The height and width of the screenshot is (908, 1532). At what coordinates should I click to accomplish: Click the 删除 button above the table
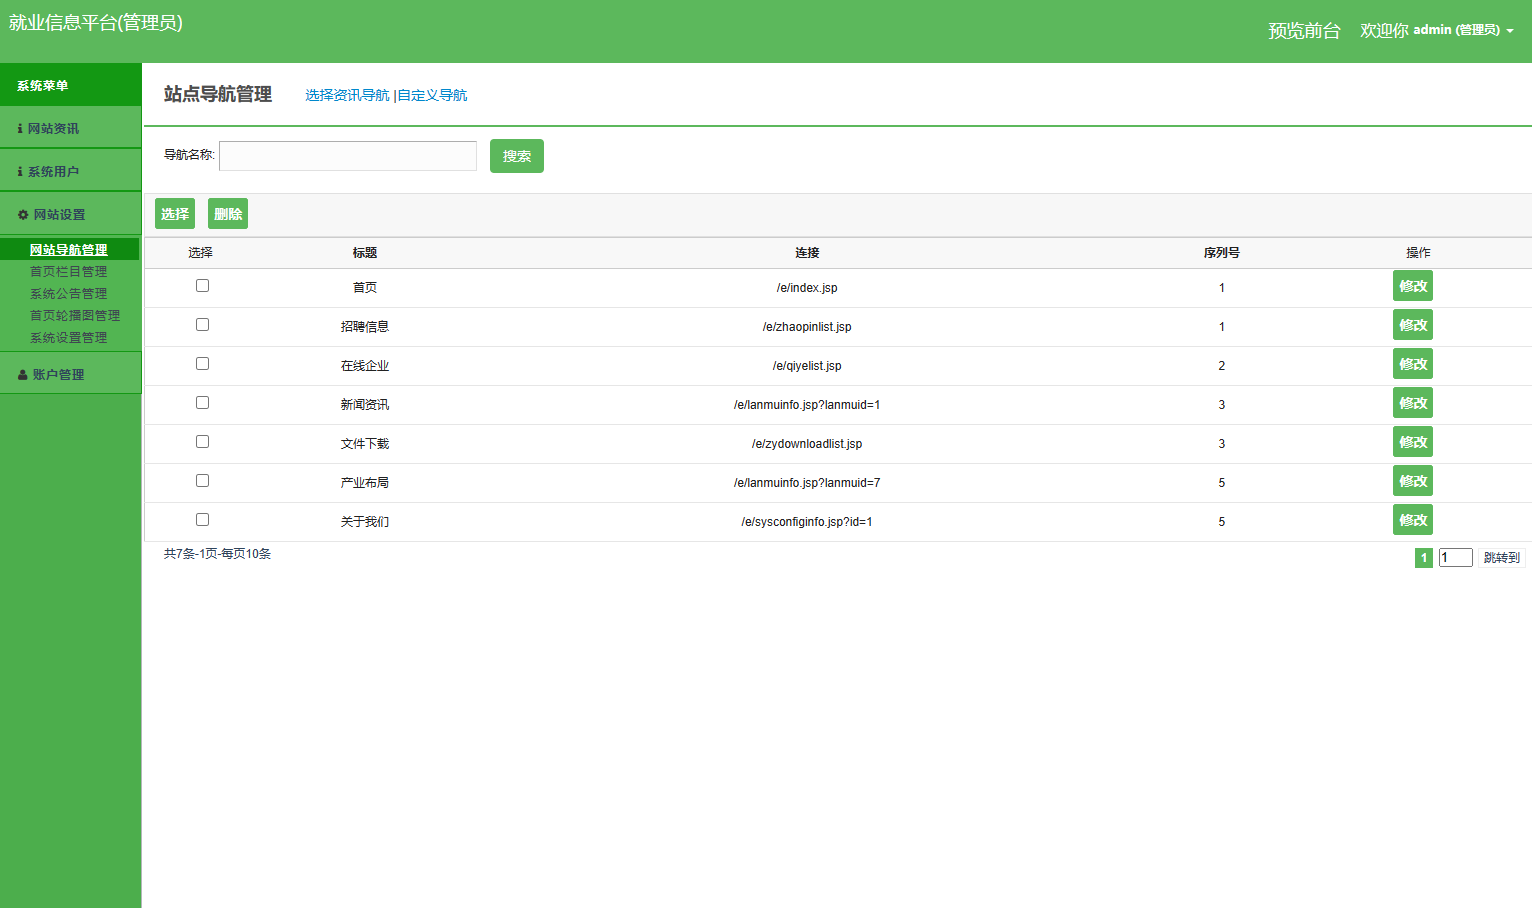(x=228, y=214)
